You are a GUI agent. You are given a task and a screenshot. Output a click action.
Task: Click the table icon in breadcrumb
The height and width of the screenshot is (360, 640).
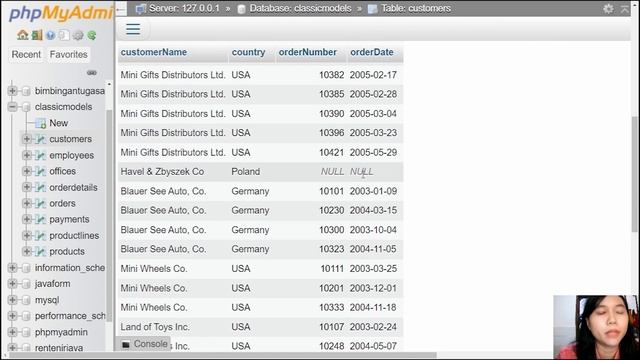[x=372, y=9]
